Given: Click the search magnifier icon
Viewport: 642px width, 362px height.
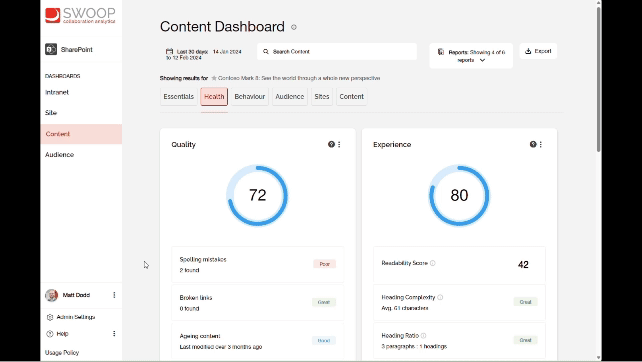Looking at the screenshot, I should [x=266, y=52].
